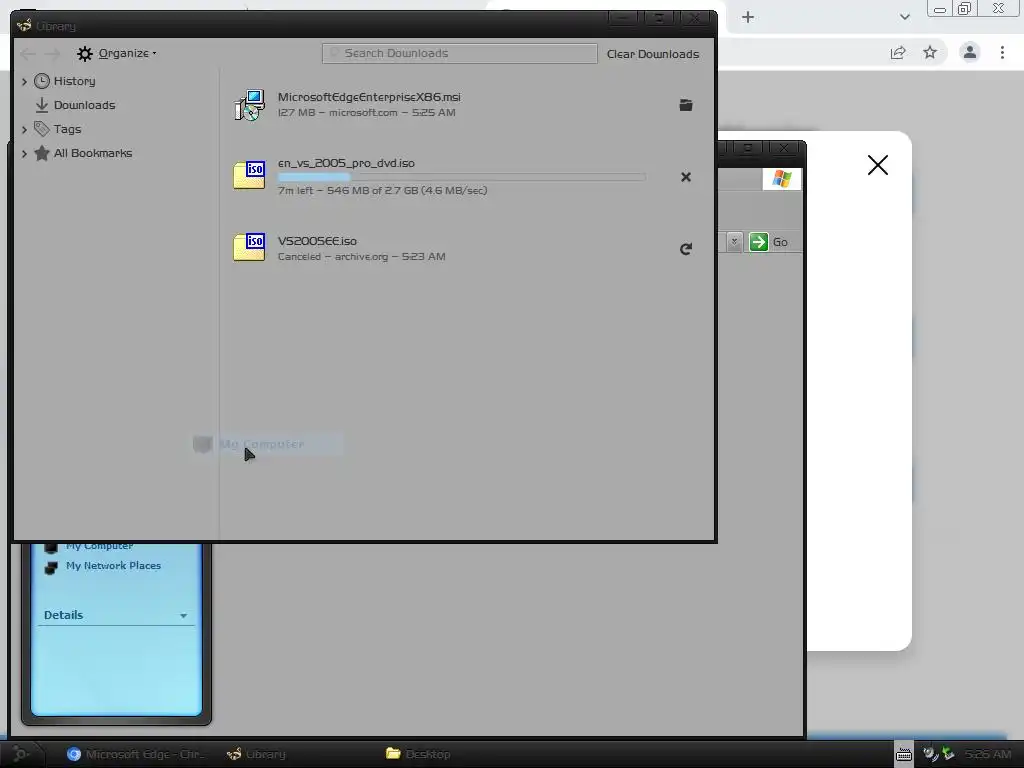Click the Library forward arrow
1024x768 pixels.
coord(52,54)
